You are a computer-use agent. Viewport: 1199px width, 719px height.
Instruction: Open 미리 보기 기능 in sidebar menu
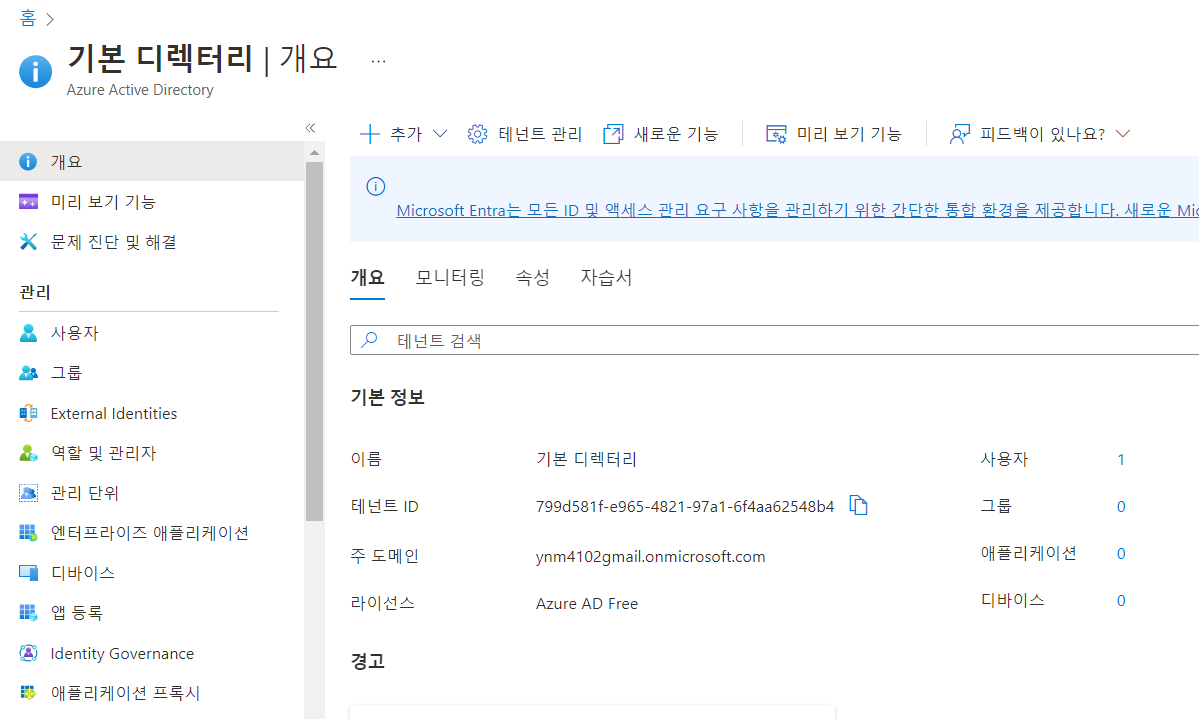pyautogui.click(x=152, y=202)
